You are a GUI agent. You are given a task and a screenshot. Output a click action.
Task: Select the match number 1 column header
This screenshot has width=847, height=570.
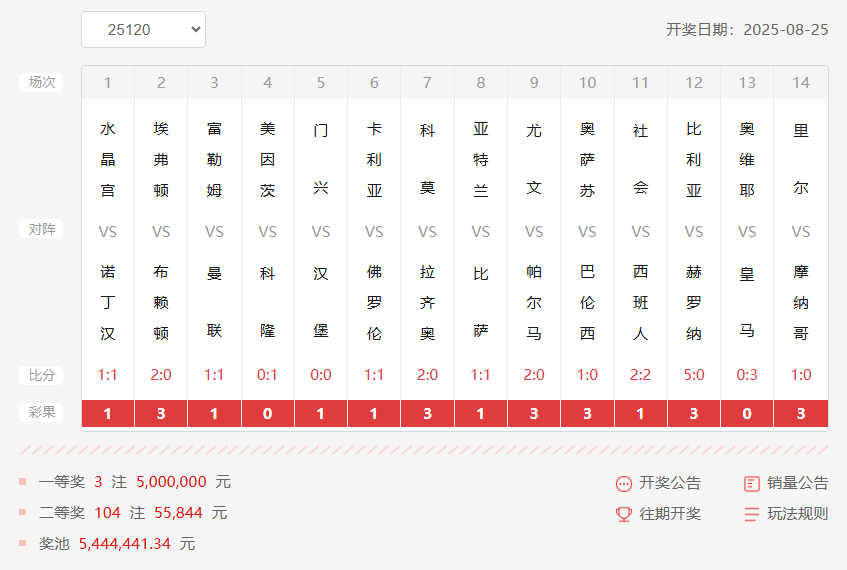(x=108, y=83)
